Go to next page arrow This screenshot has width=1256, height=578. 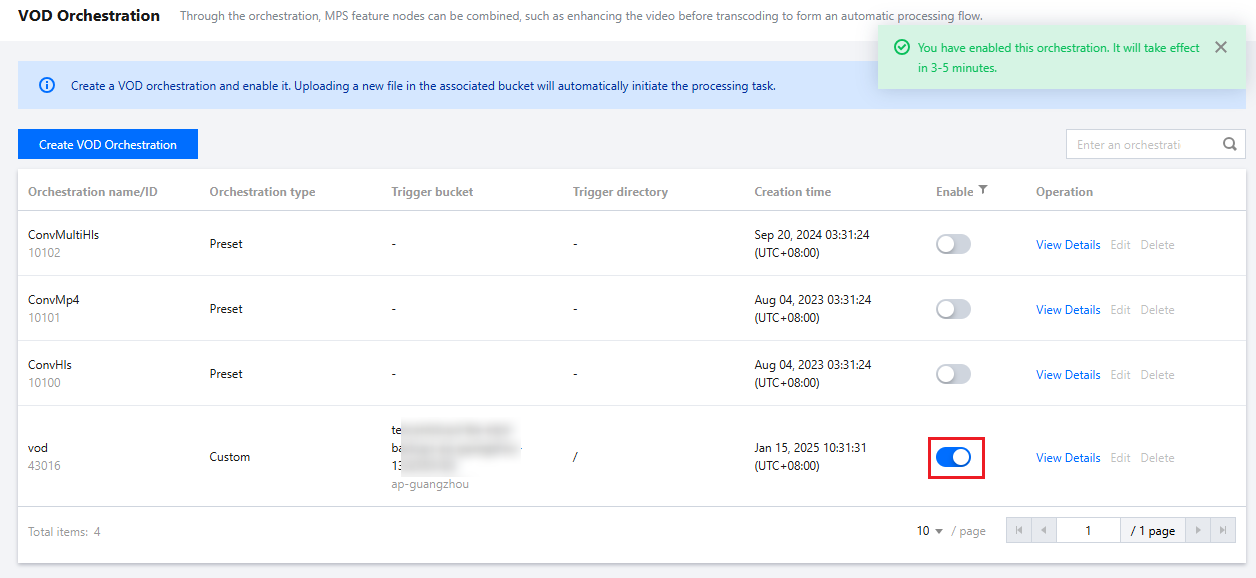pos(1198,531)
